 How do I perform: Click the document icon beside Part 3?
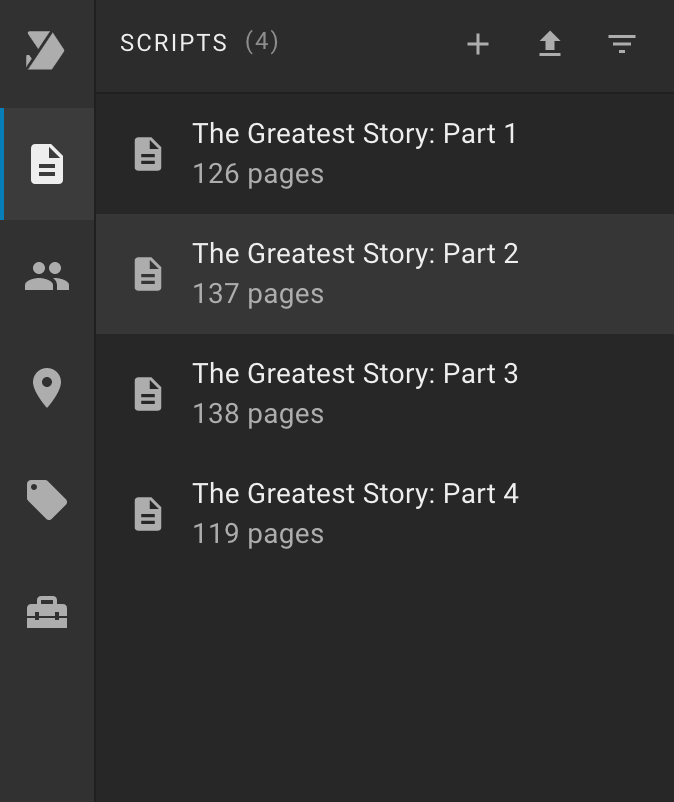pos(148,394)
